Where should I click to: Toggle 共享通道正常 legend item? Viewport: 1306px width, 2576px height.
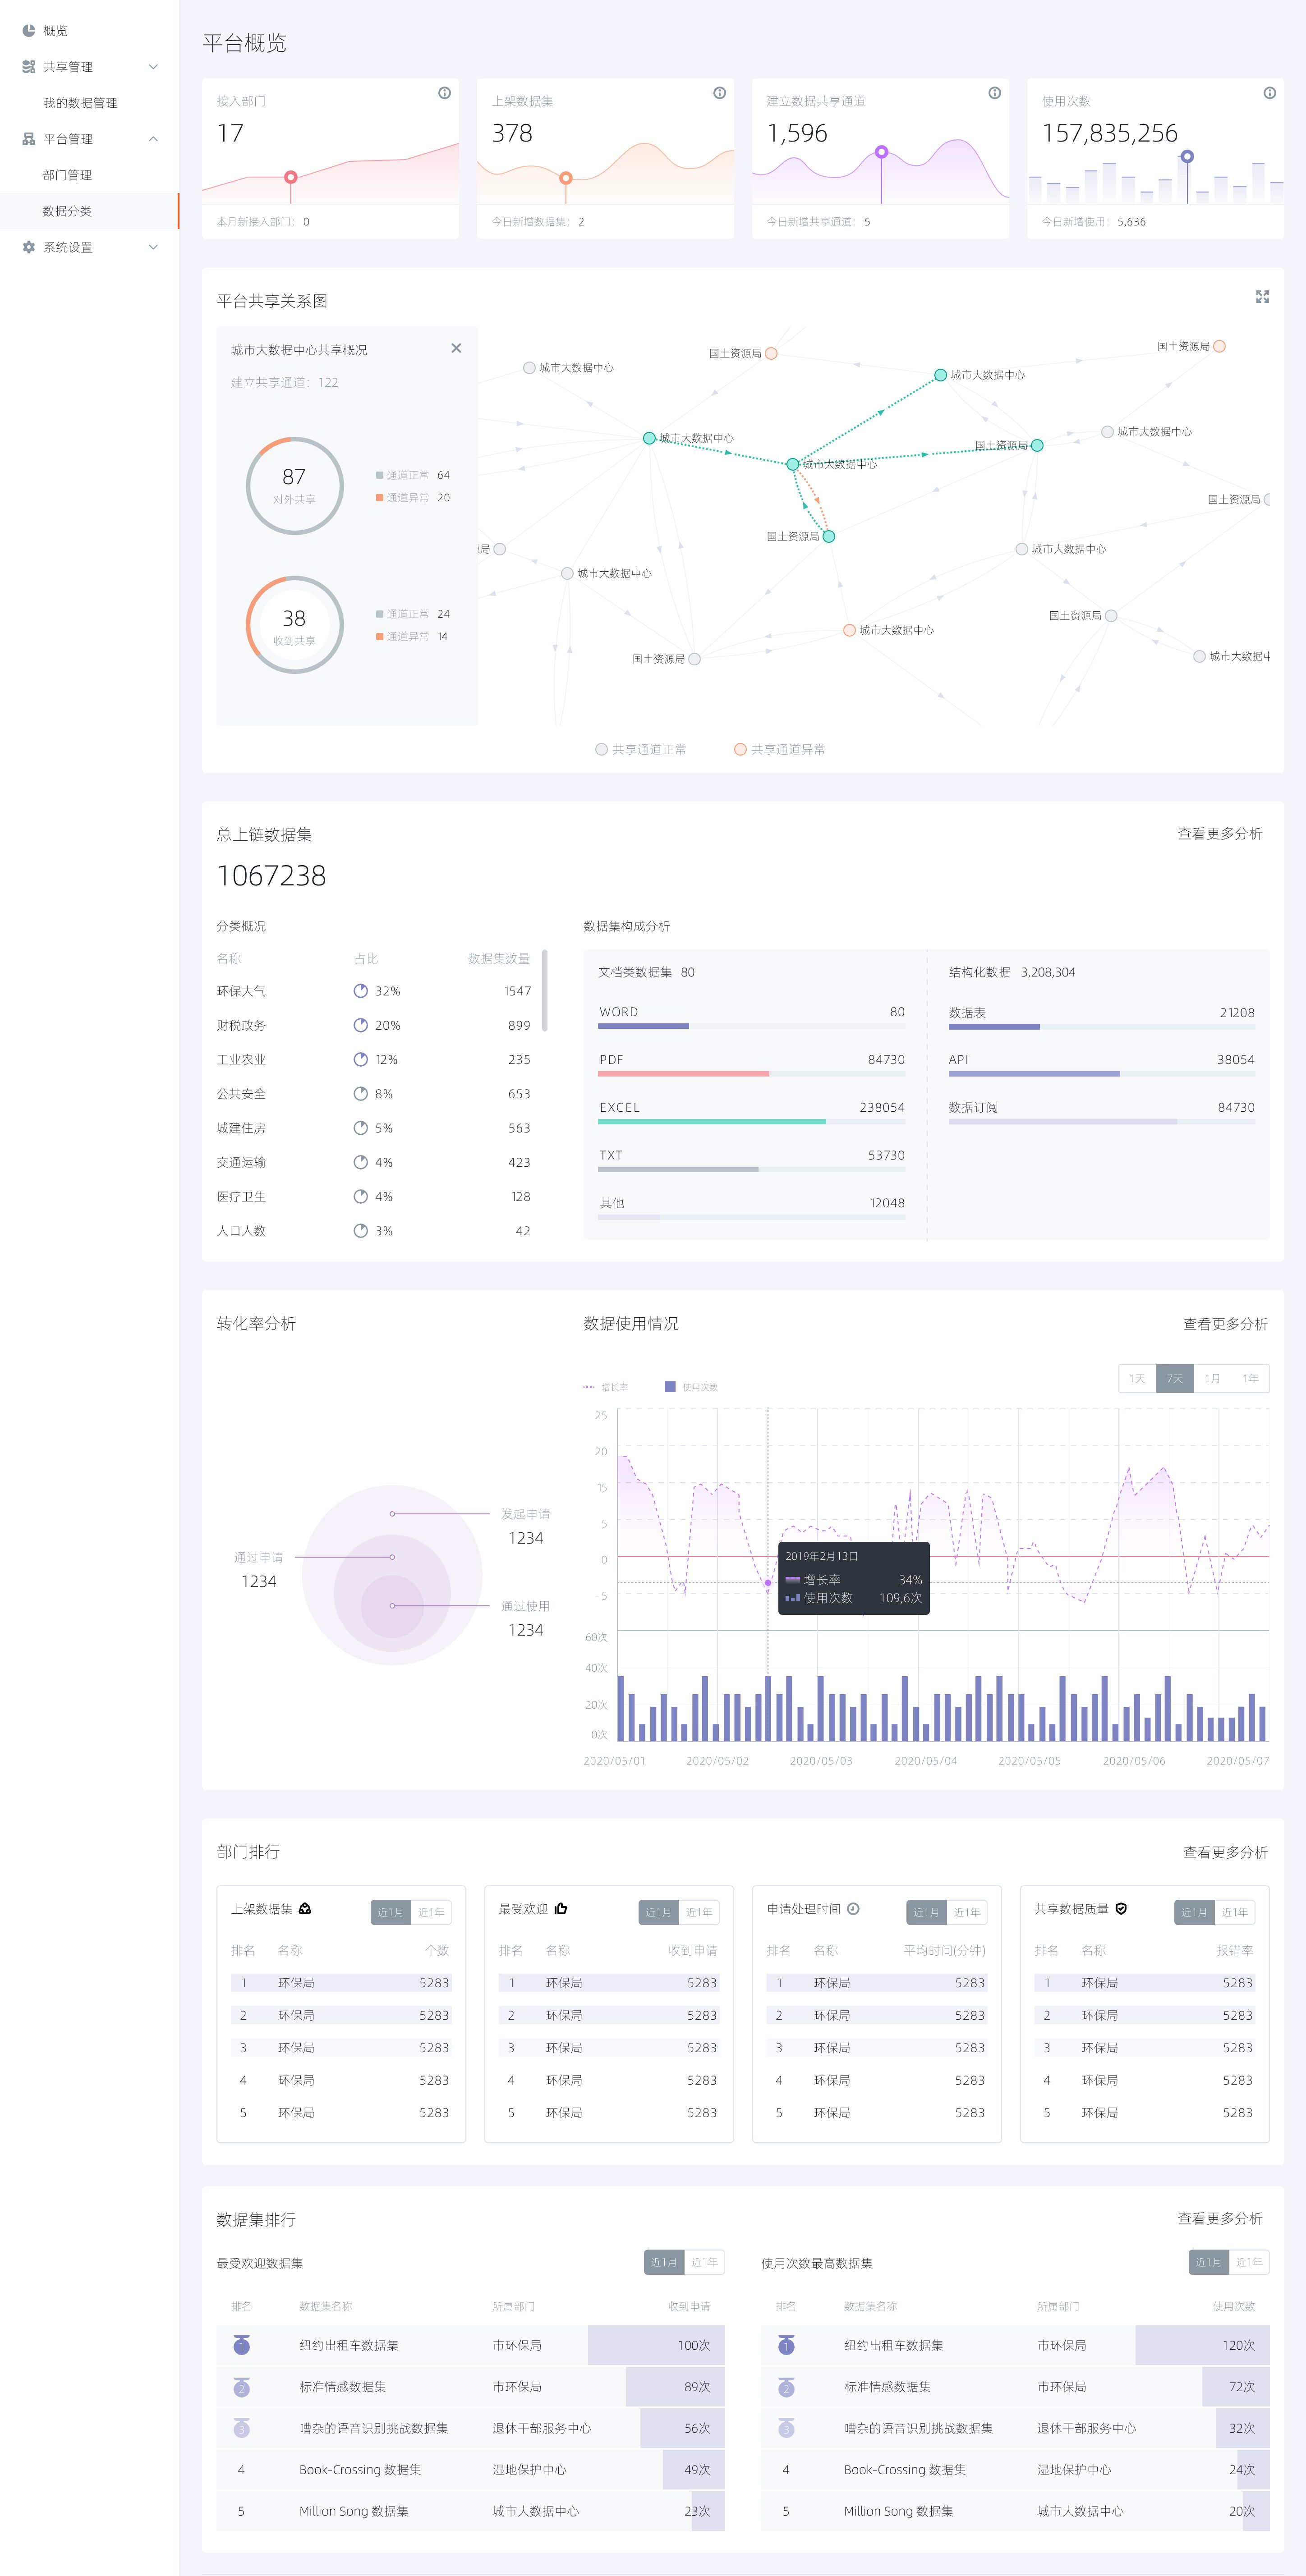click(641, 749)
